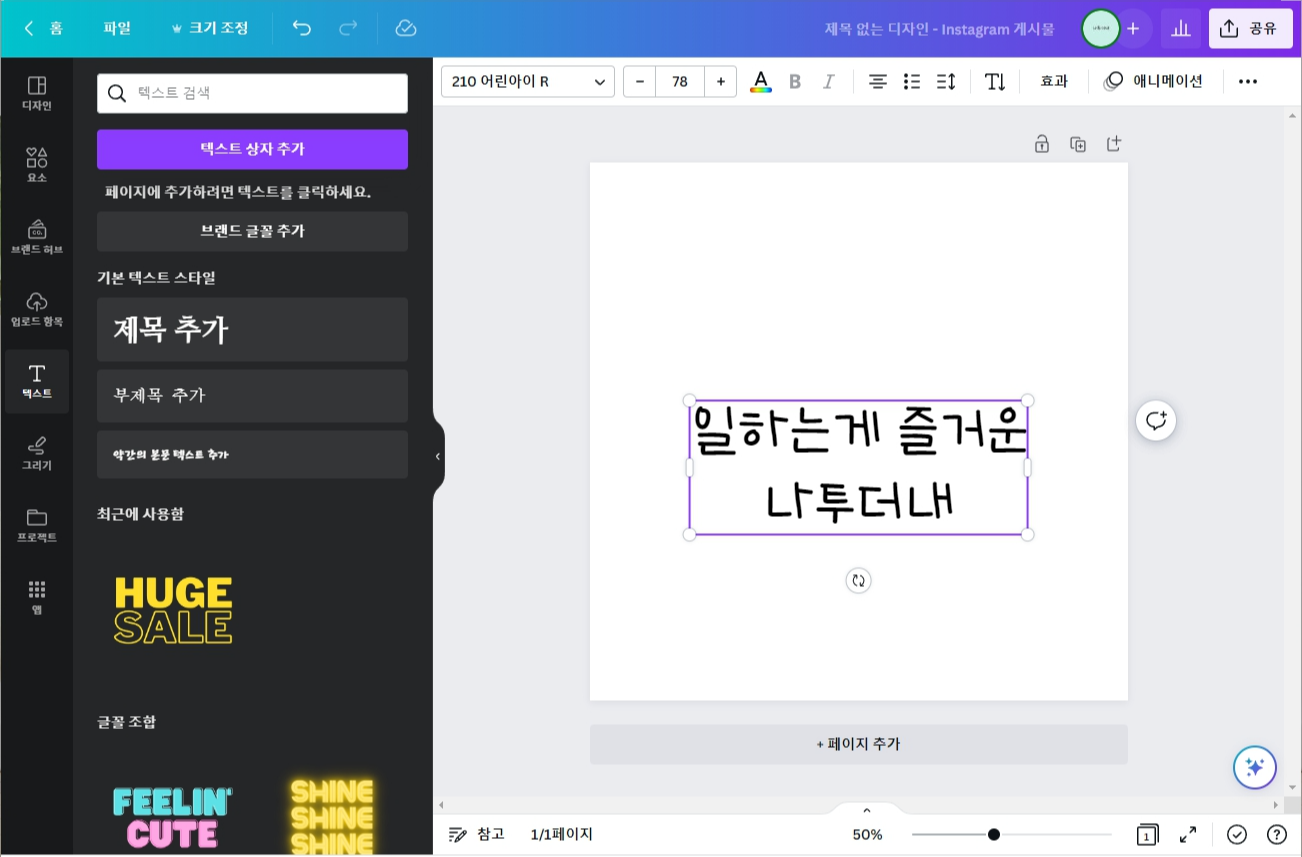Open 참고 notes

[477, 834]
